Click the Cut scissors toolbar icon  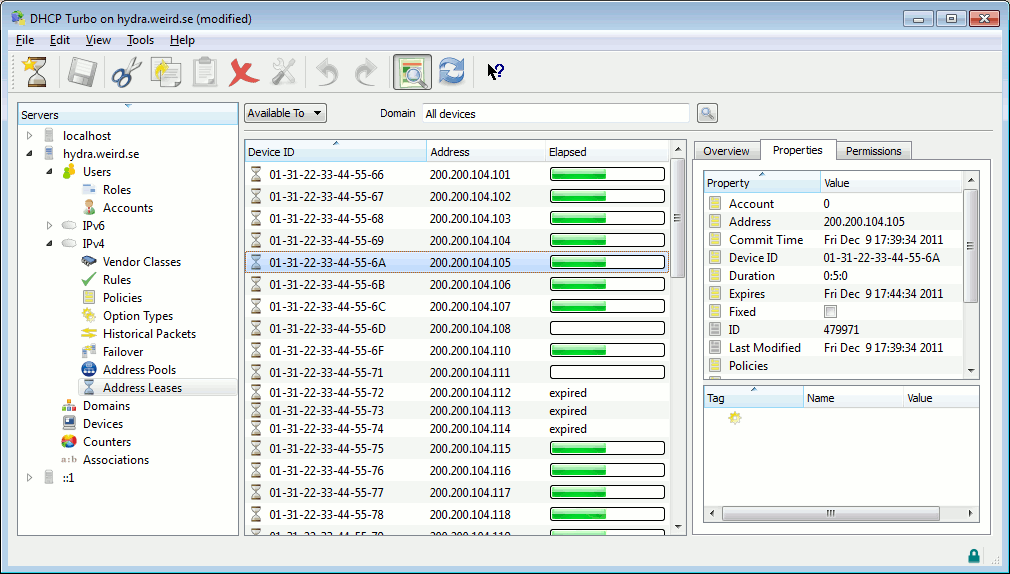coord(126,72)
